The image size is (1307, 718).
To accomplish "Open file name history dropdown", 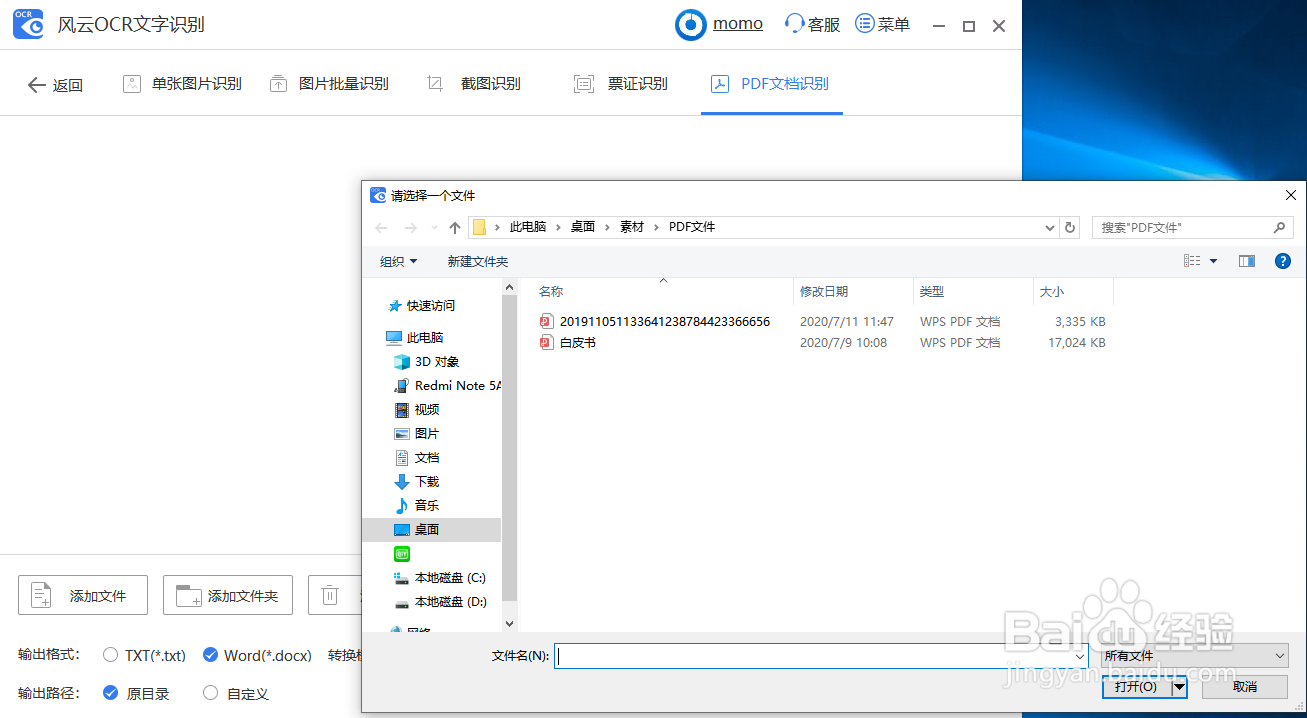I will click(x=1081, y=656).
